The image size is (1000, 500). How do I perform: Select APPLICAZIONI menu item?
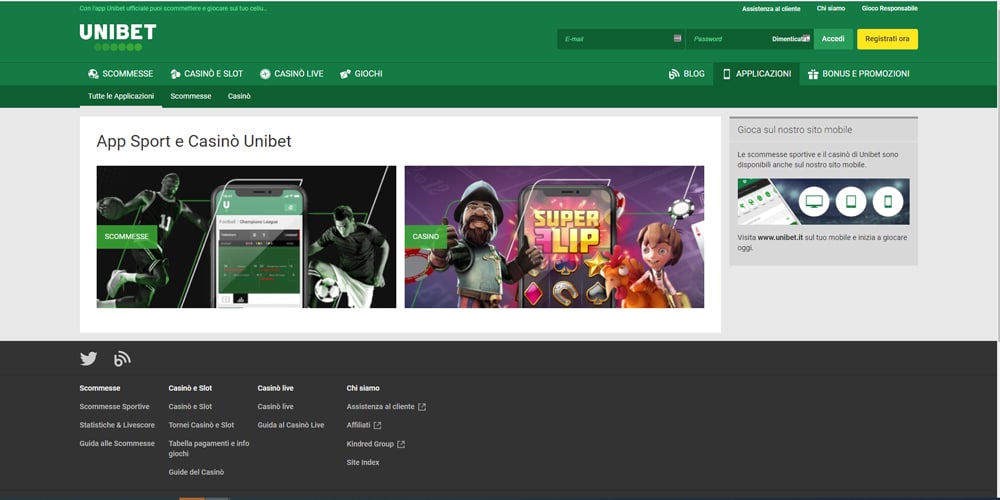[x=757, y=74]
